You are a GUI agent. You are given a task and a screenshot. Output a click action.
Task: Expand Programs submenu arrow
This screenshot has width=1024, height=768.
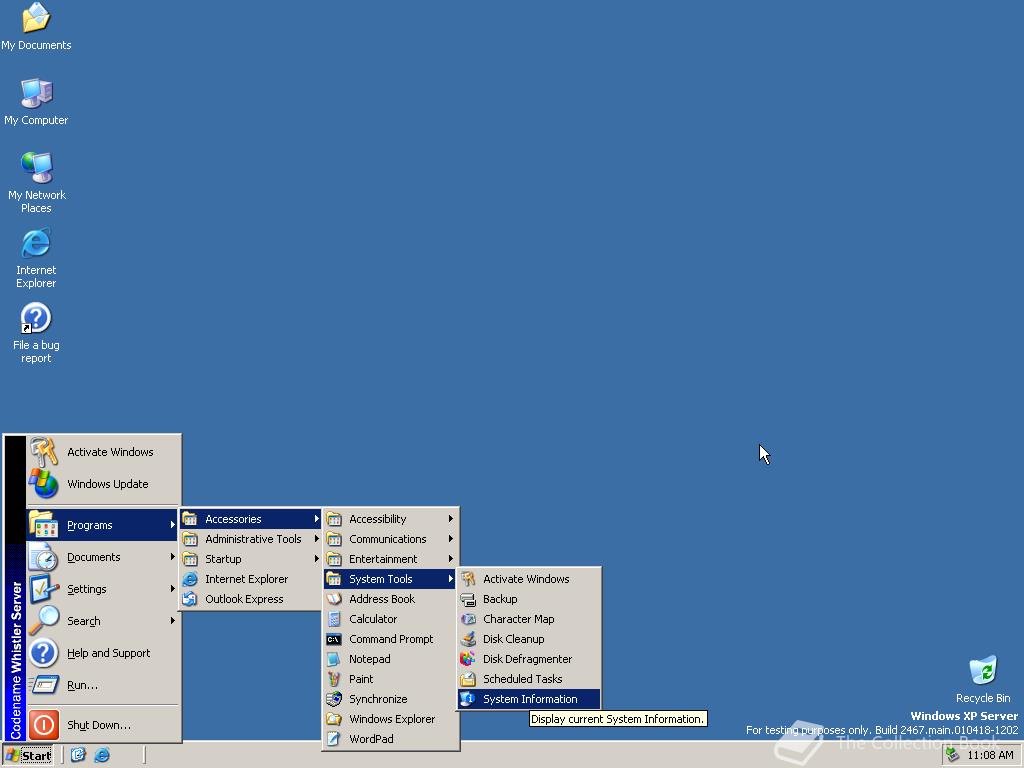pos(172,525)
